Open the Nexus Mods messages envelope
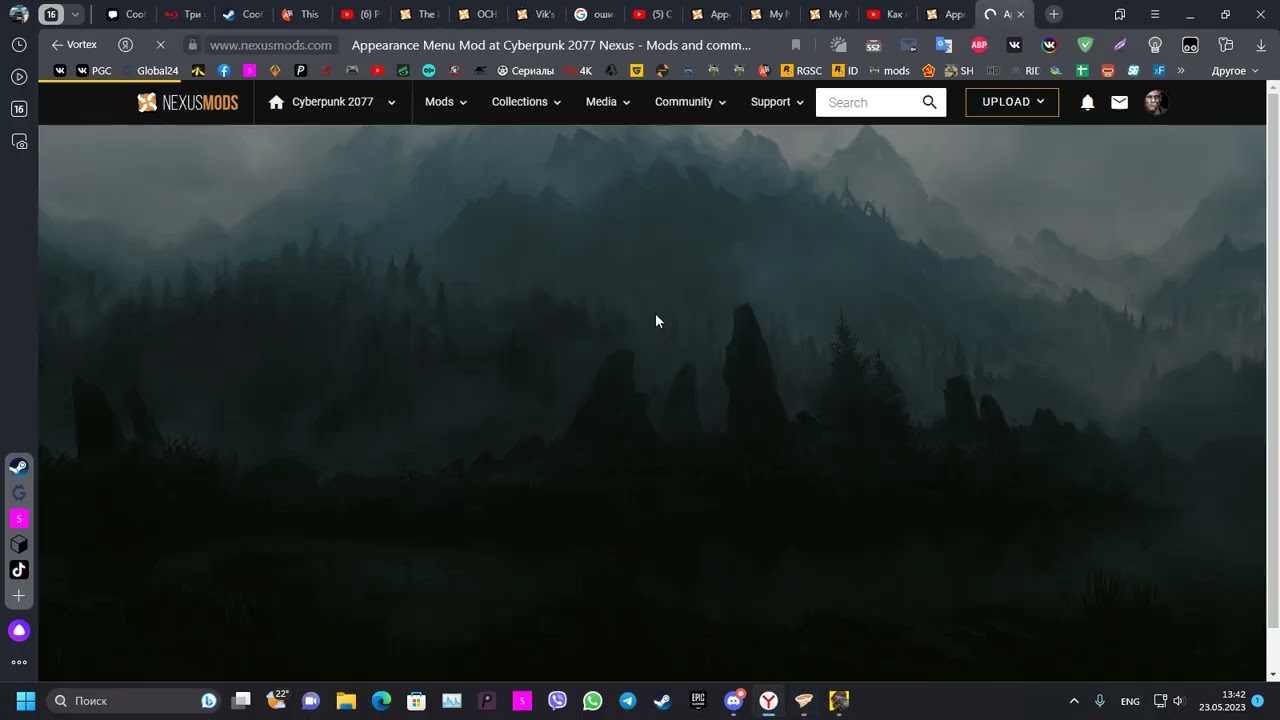1280x720 pixels. point(1119,102)
